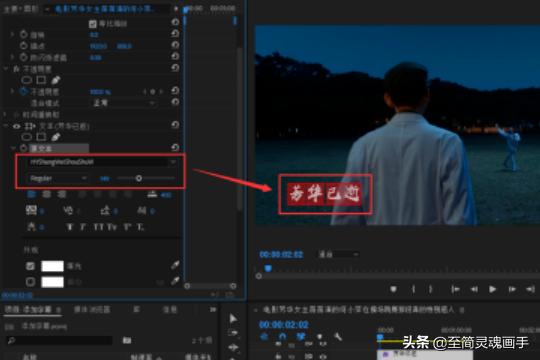
Task: Apply all caps text style
Action: 98,227
